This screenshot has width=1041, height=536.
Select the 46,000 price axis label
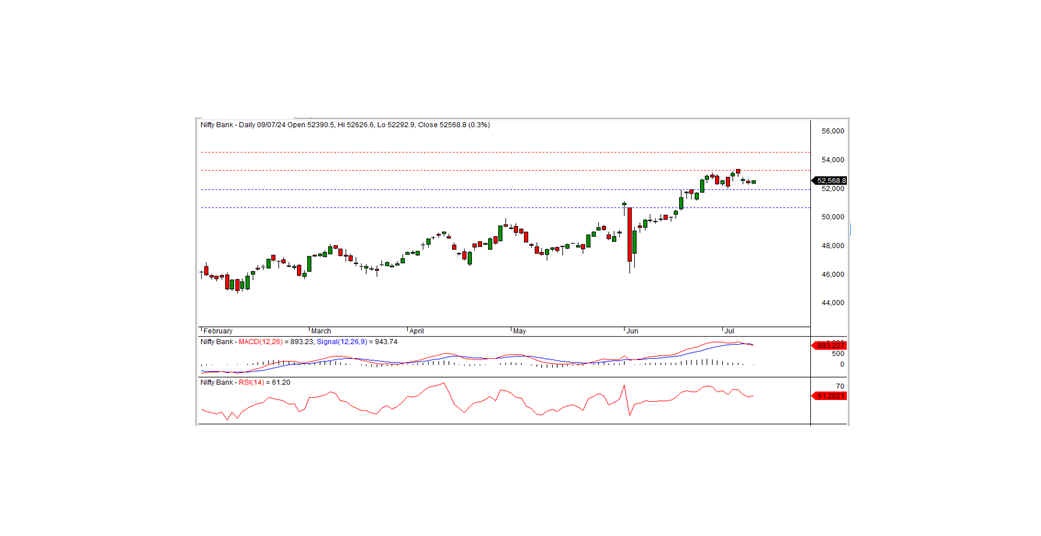832,274
